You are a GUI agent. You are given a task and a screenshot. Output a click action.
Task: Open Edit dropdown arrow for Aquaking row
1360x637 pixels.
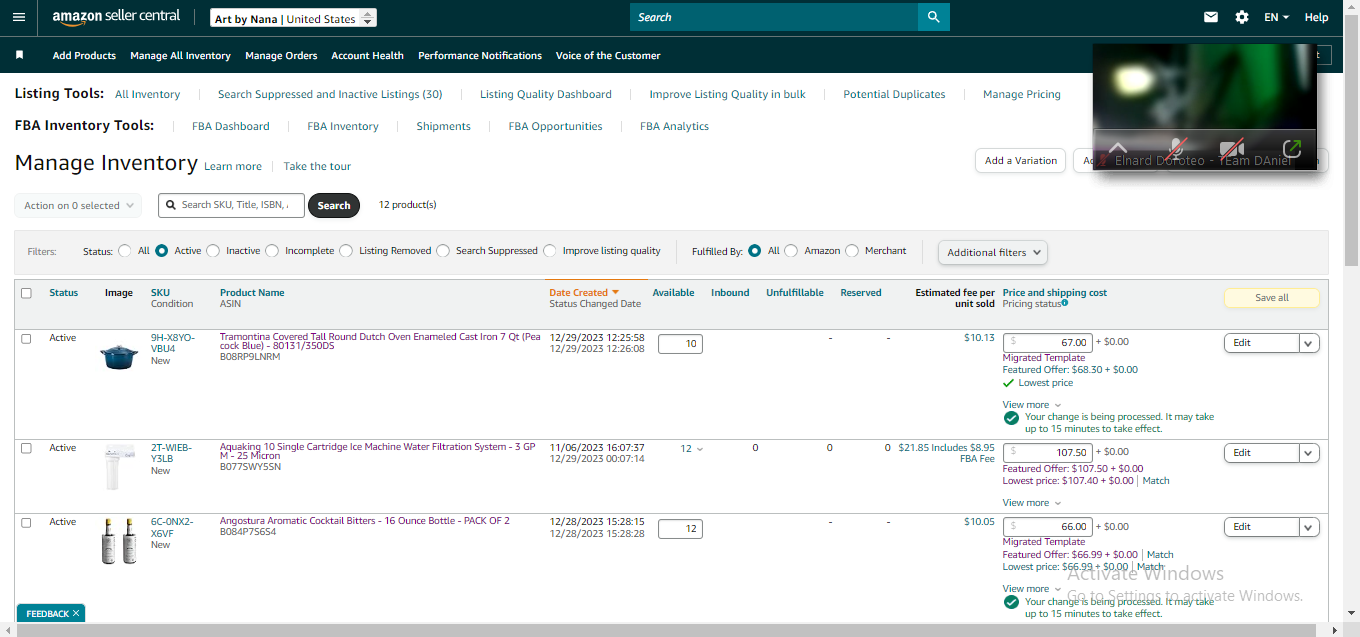(x=1309, y=453)
